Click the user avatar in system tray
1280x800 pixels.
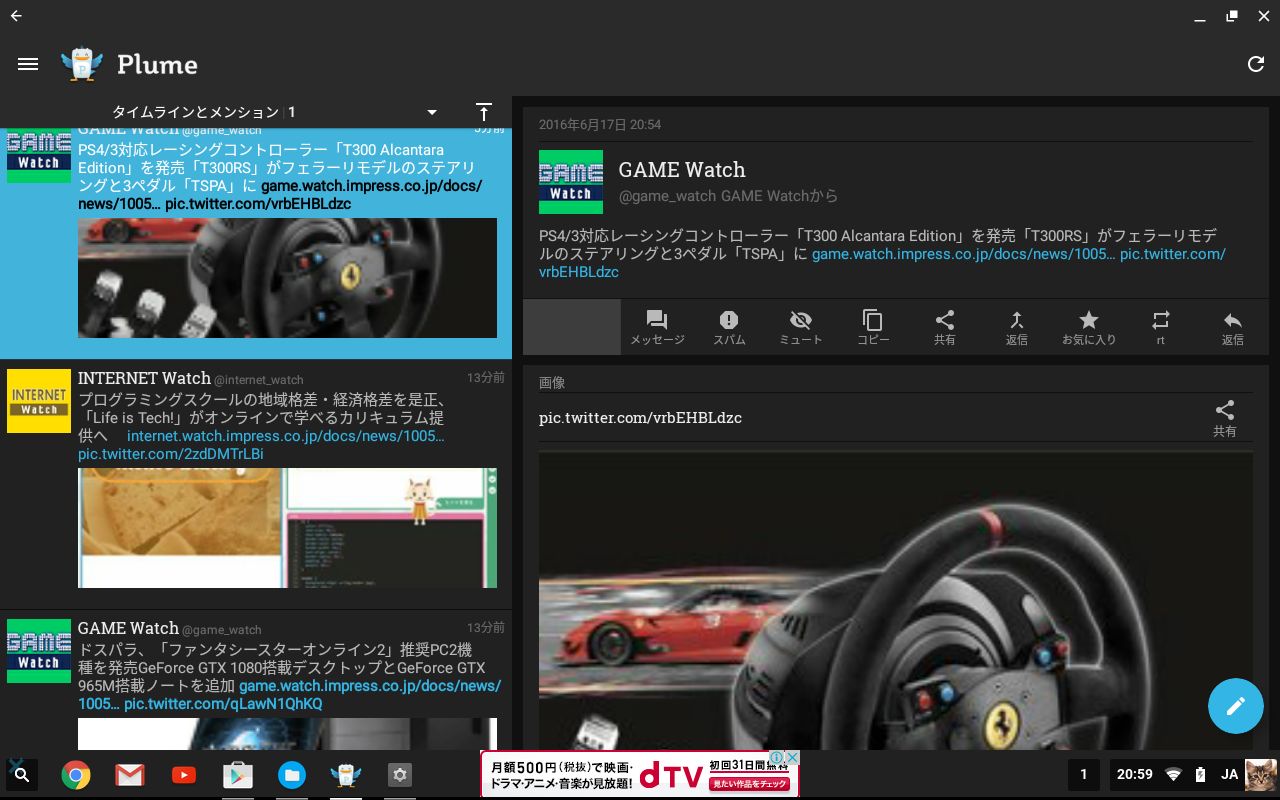1260,774
